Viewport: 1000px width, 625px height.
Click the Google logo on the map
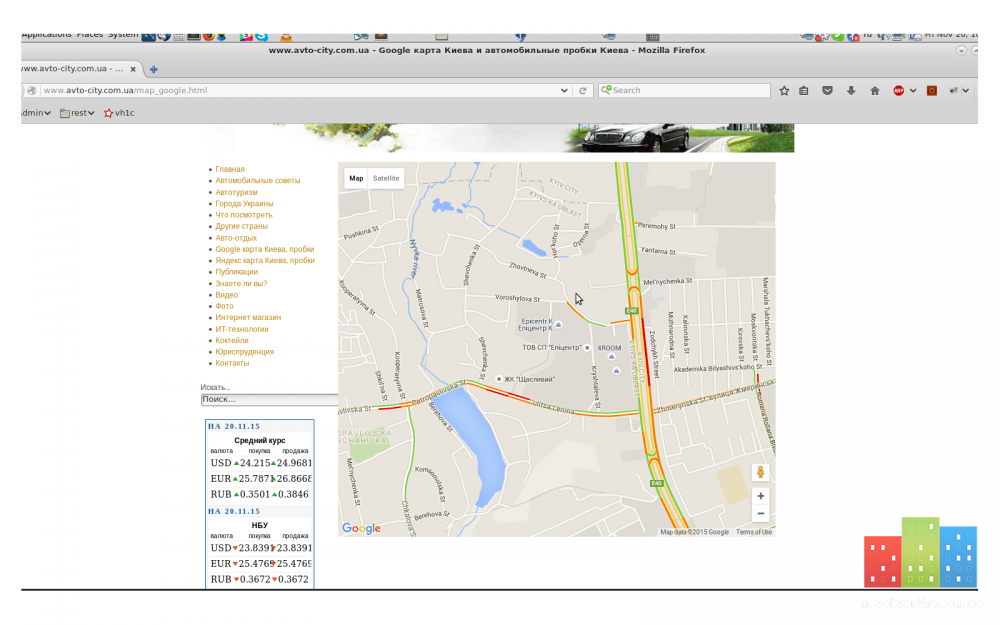(361, 528)
